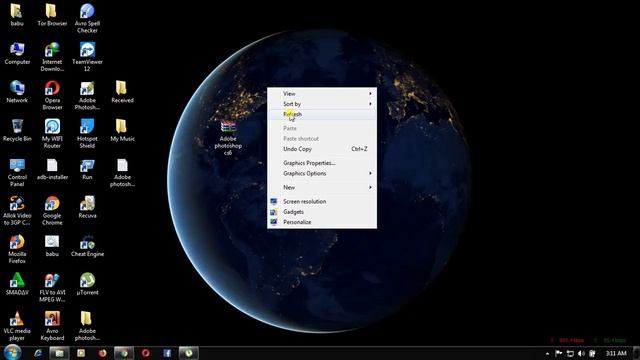Launch Internet Explorer from the taskbar
Image resolution: width=640 pixels, height=360 pixels.
38,353
